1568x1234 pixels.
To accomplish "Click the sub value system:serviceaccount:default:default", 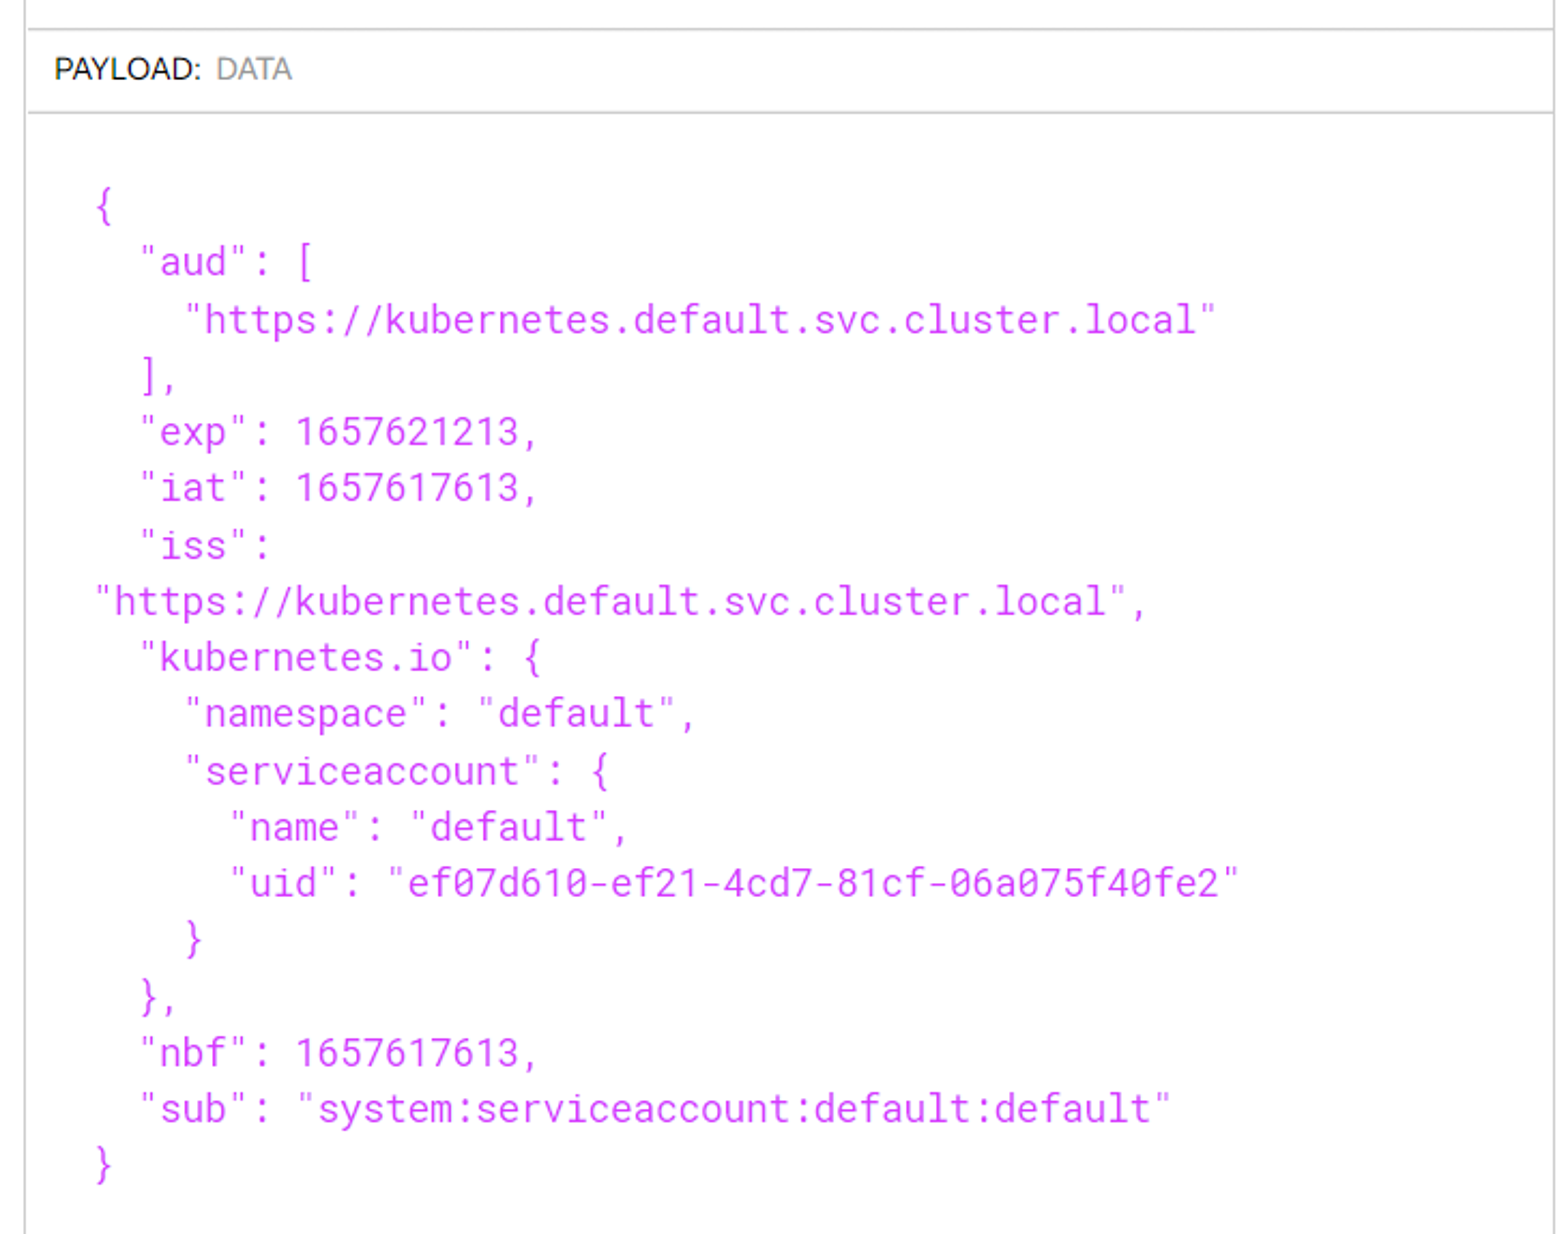I will click(733, 1109).
